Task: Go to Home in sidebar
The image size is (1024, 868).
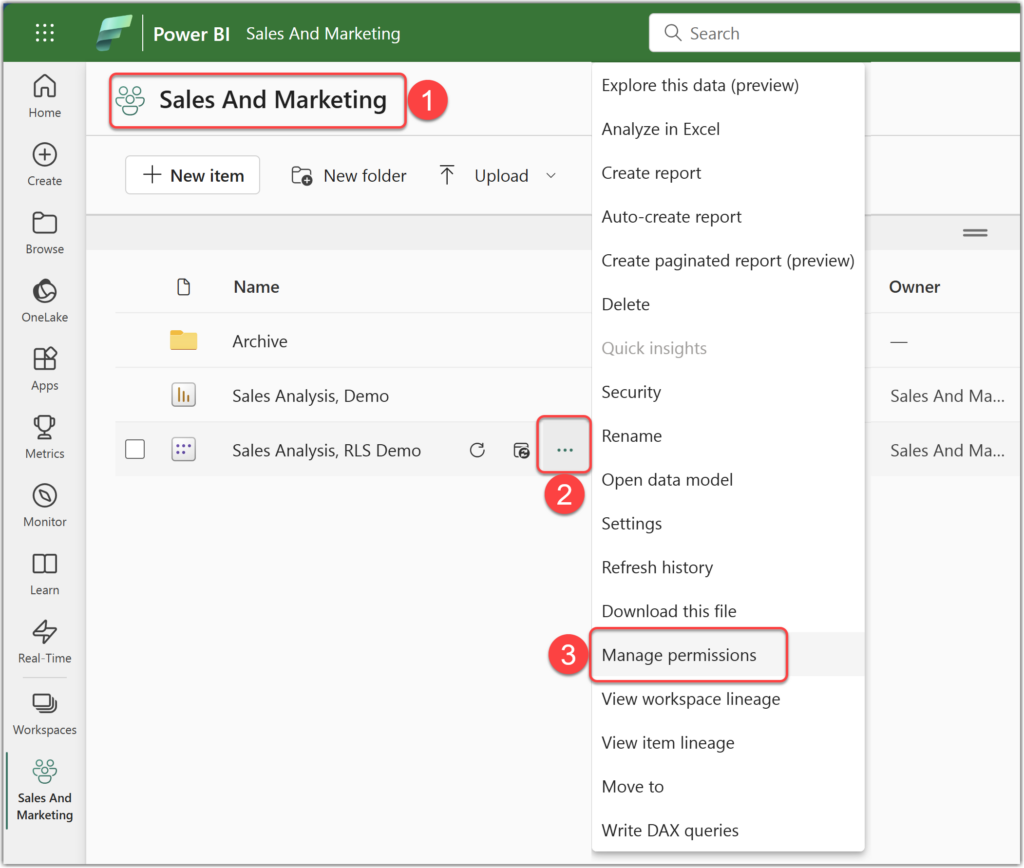Action: pos(44,96)
